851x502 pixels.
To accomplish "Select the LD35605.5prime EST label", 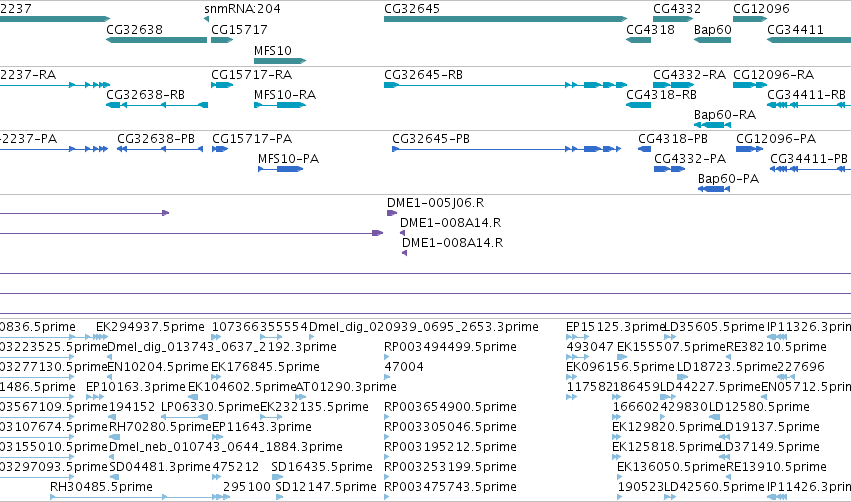I will click(x=715, y=327).
